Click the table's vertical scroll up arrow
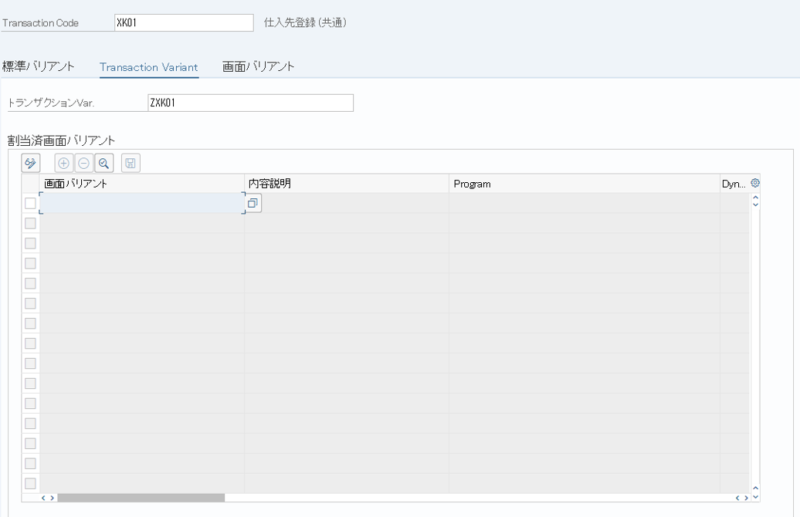 tap(755, 201)
